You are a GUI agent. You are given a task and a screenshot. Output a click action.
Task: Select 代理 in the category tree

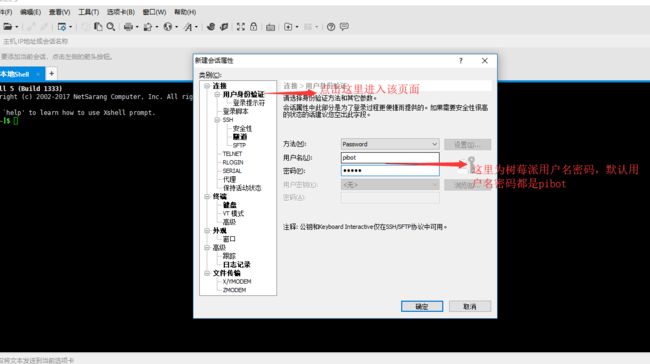click(x=229, y=180)
